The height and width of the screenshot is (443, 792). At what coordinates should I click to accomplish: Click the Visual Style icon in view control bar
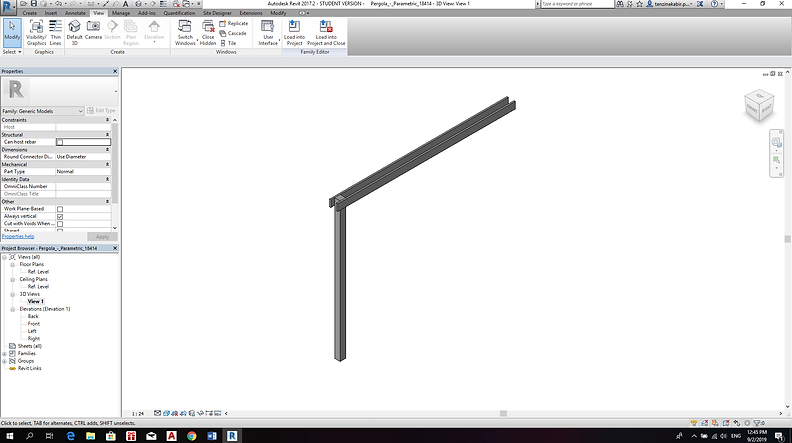tap(166, 413)
